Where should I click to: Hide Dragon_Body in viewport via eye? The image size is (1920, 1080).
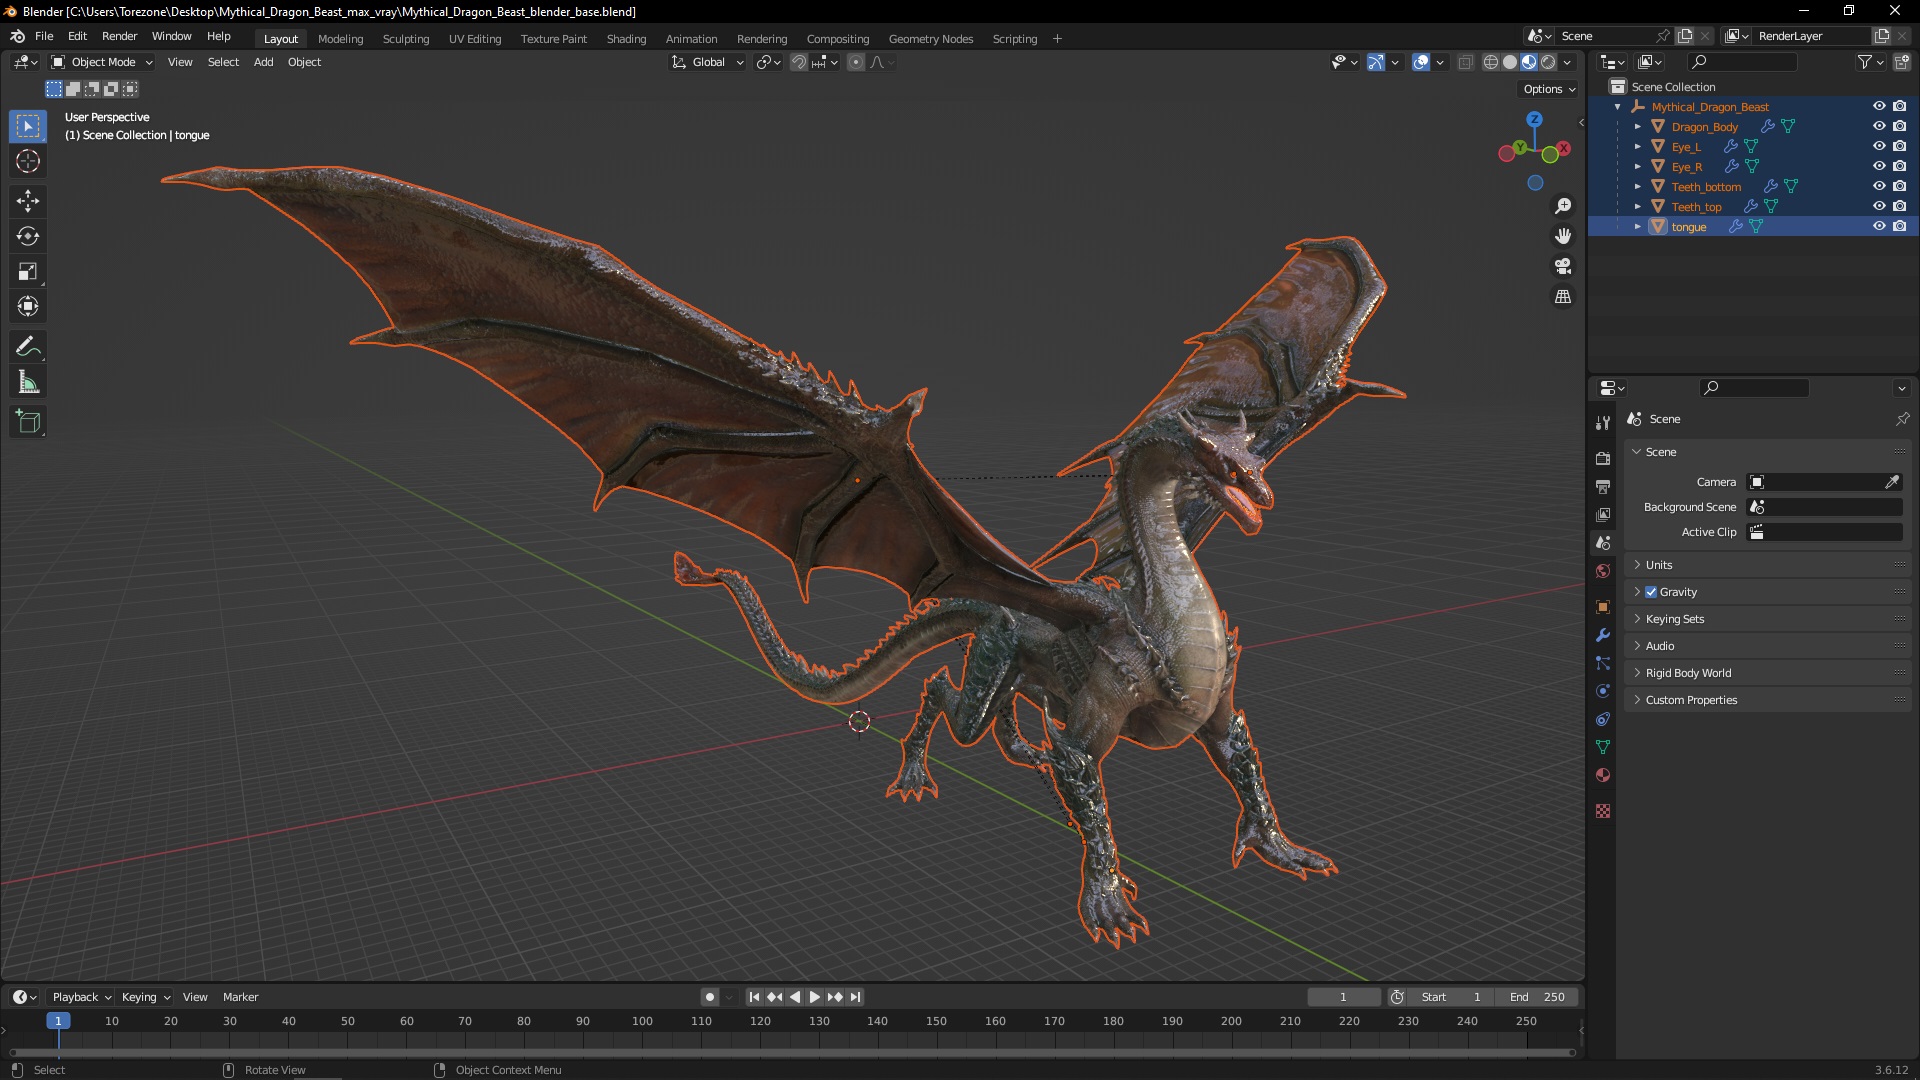pos(1879,126)
